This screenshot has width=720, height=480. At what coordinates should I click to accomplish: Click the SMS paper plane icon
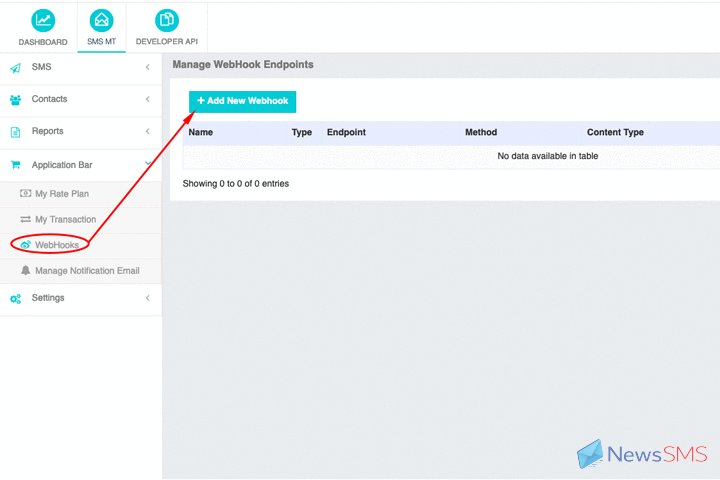tap(15, 68)
